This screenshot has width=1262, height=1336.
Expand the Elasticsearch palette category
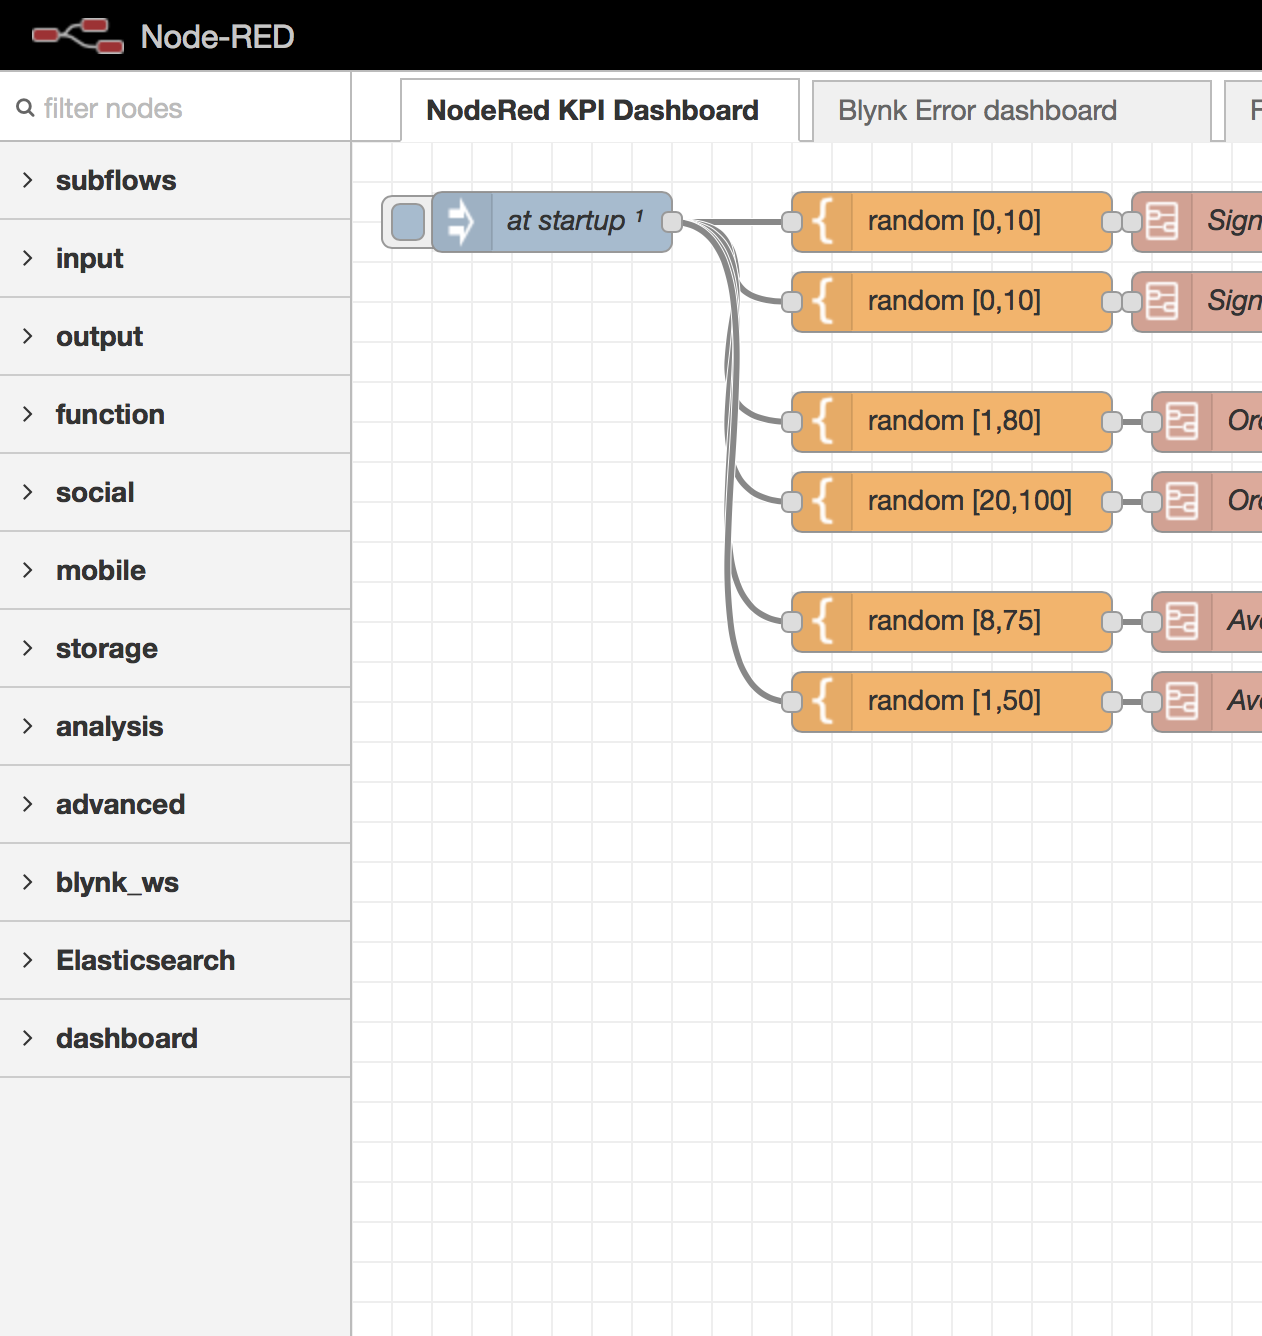point(175,961)
